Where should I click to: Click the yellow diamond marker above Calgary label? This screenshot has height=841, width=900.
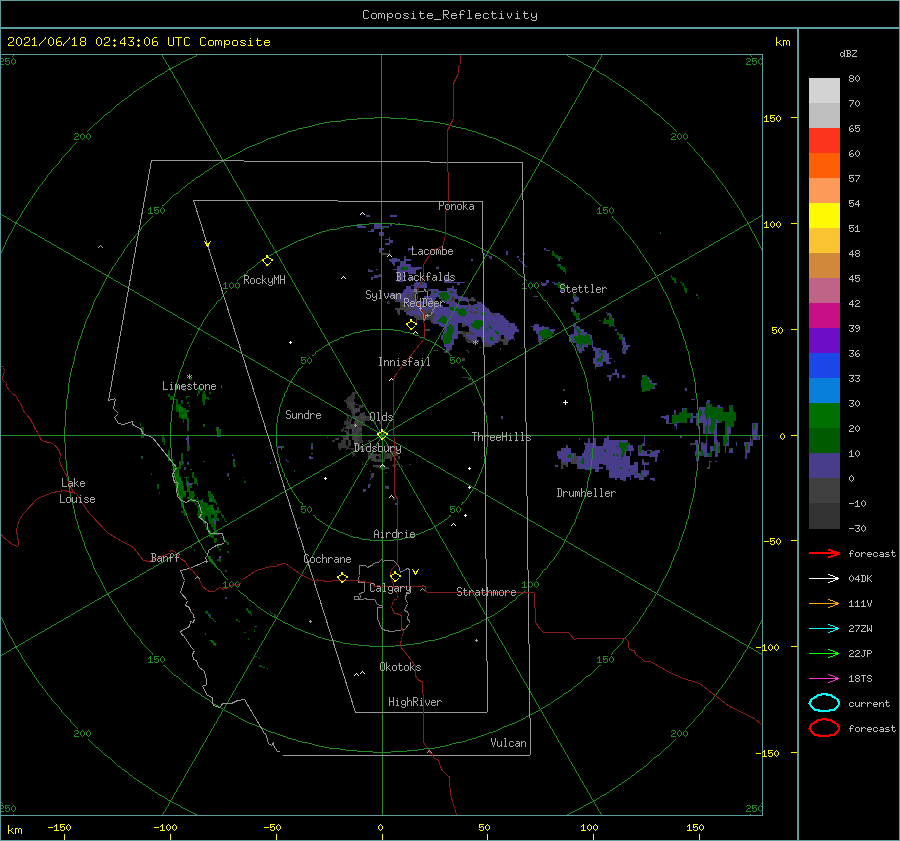click(x=395, y=576)
